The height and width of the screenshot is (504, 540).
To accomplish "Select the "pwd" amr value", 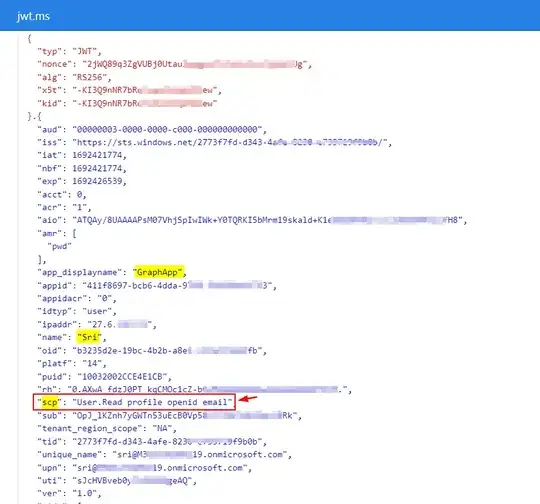I will (60, 246).
